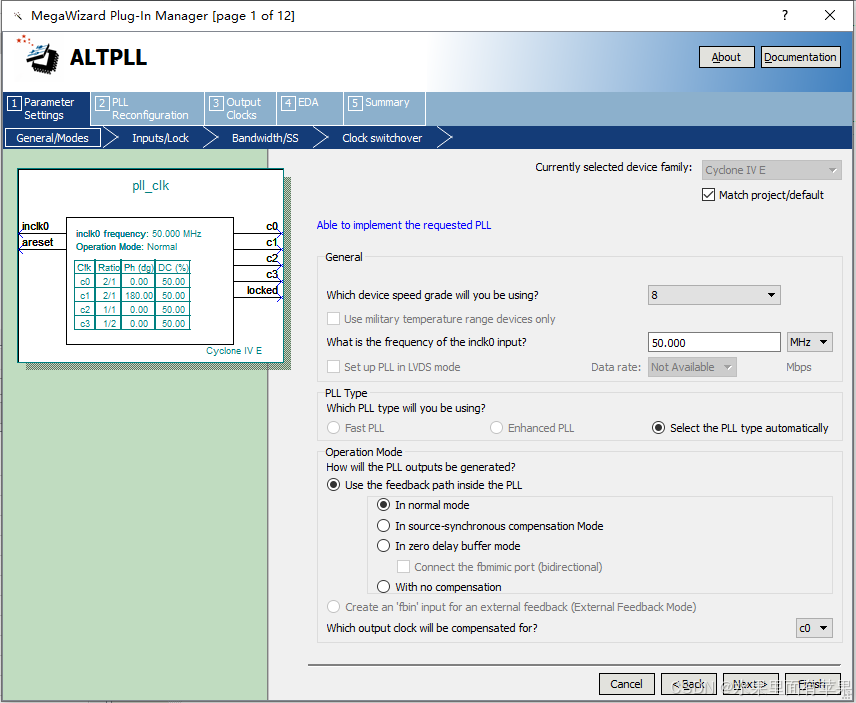Click the pll_clk block diagram title
Viewport: 856px width, 703px height.
151,186
